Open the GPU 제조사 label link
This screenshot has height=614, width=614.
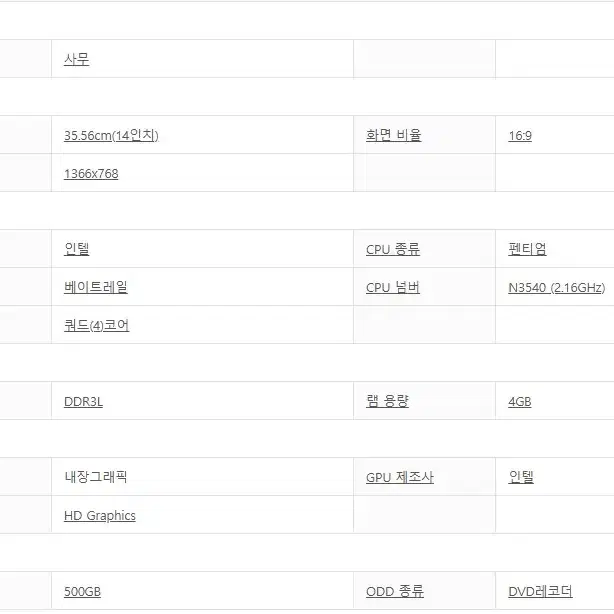point(400,477)
